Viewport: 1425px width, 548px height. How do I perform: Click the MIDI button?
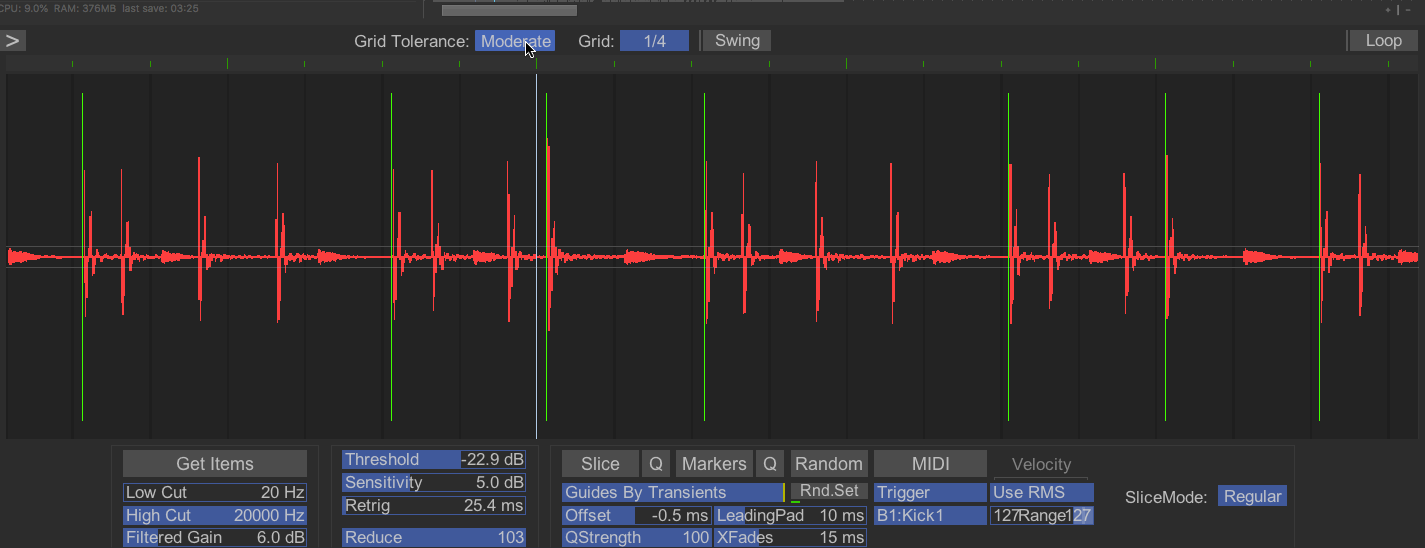pyautogui.click(x=930, y=464)
